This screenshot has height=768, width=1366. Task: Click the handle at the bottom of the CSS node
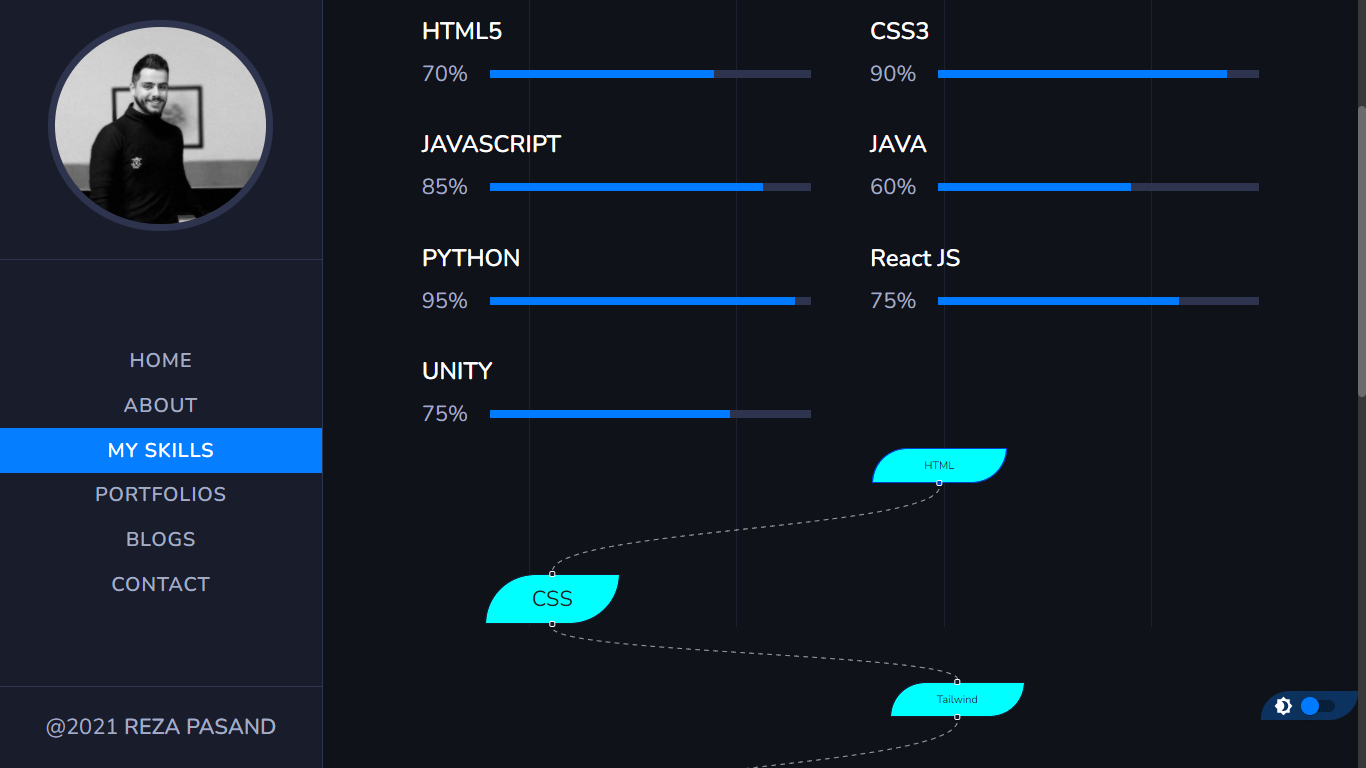point(553,623)
